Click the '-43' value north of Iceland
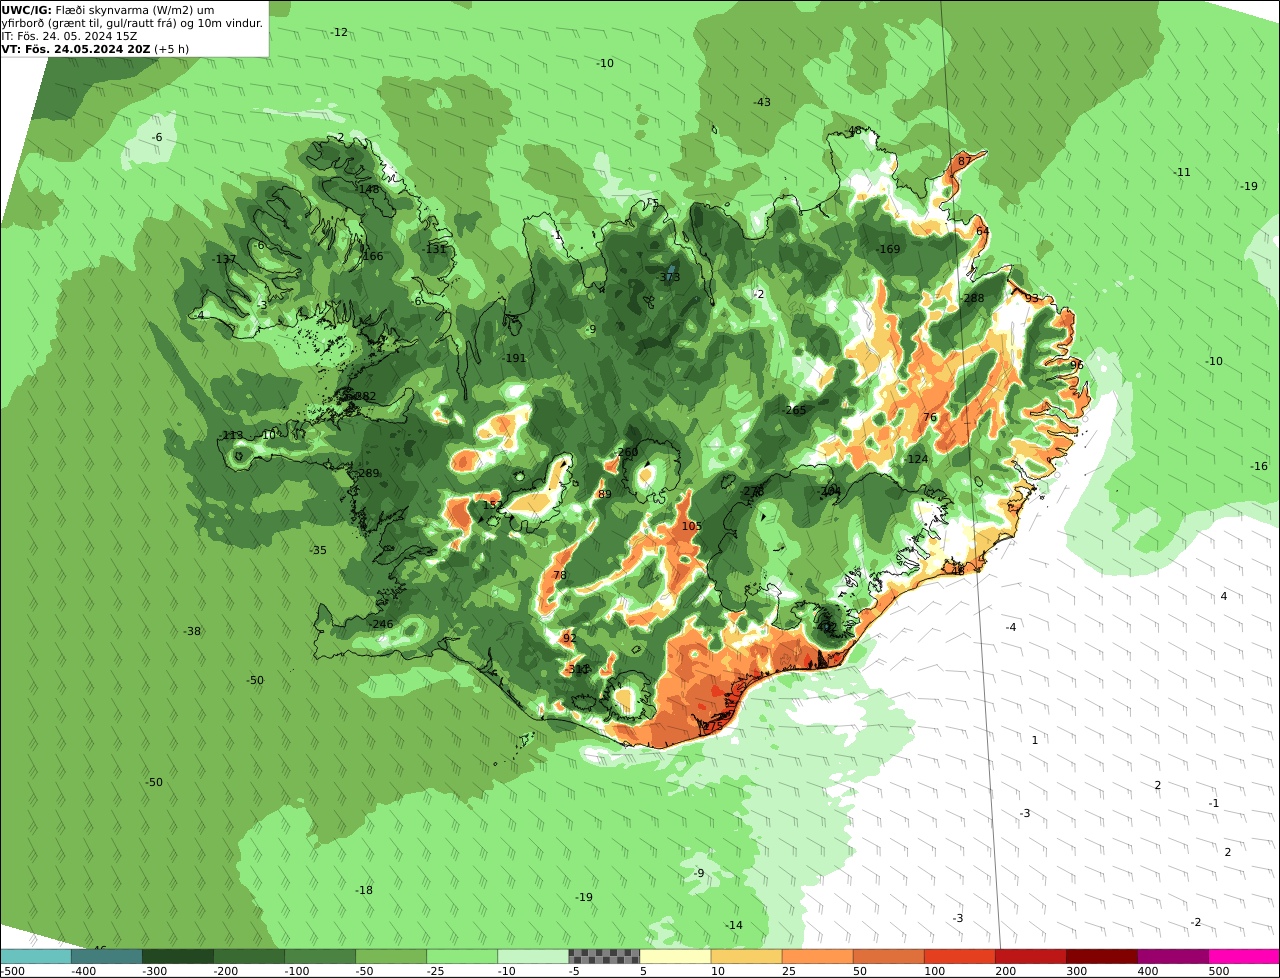 pos(762,102)
